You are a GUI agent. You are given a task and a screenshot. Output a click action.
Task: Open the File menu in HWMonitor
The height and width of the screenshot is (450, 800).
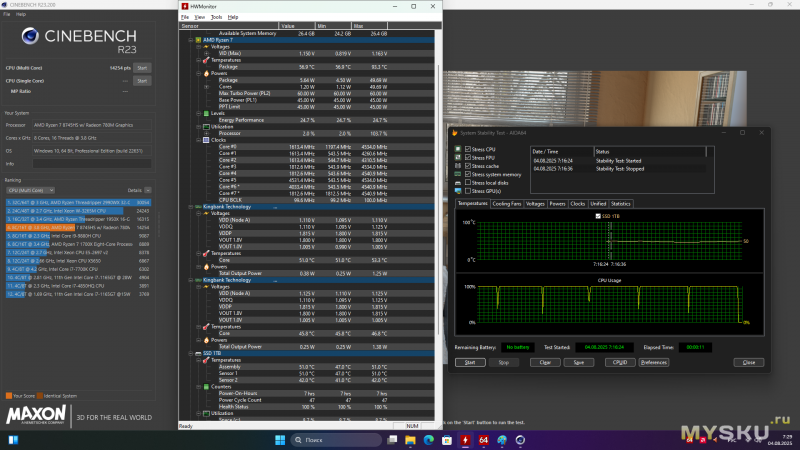click(185, 17)
